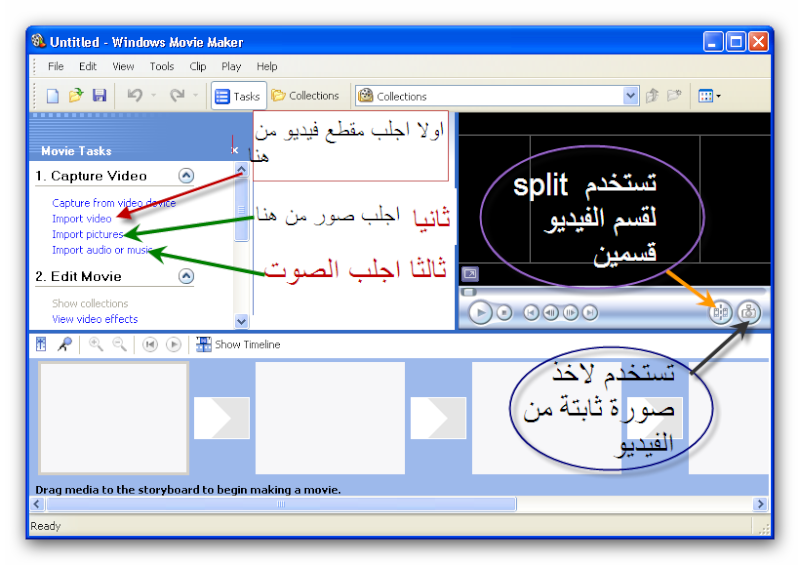
Task: Open the Play menu
Action: pos(231,66)
